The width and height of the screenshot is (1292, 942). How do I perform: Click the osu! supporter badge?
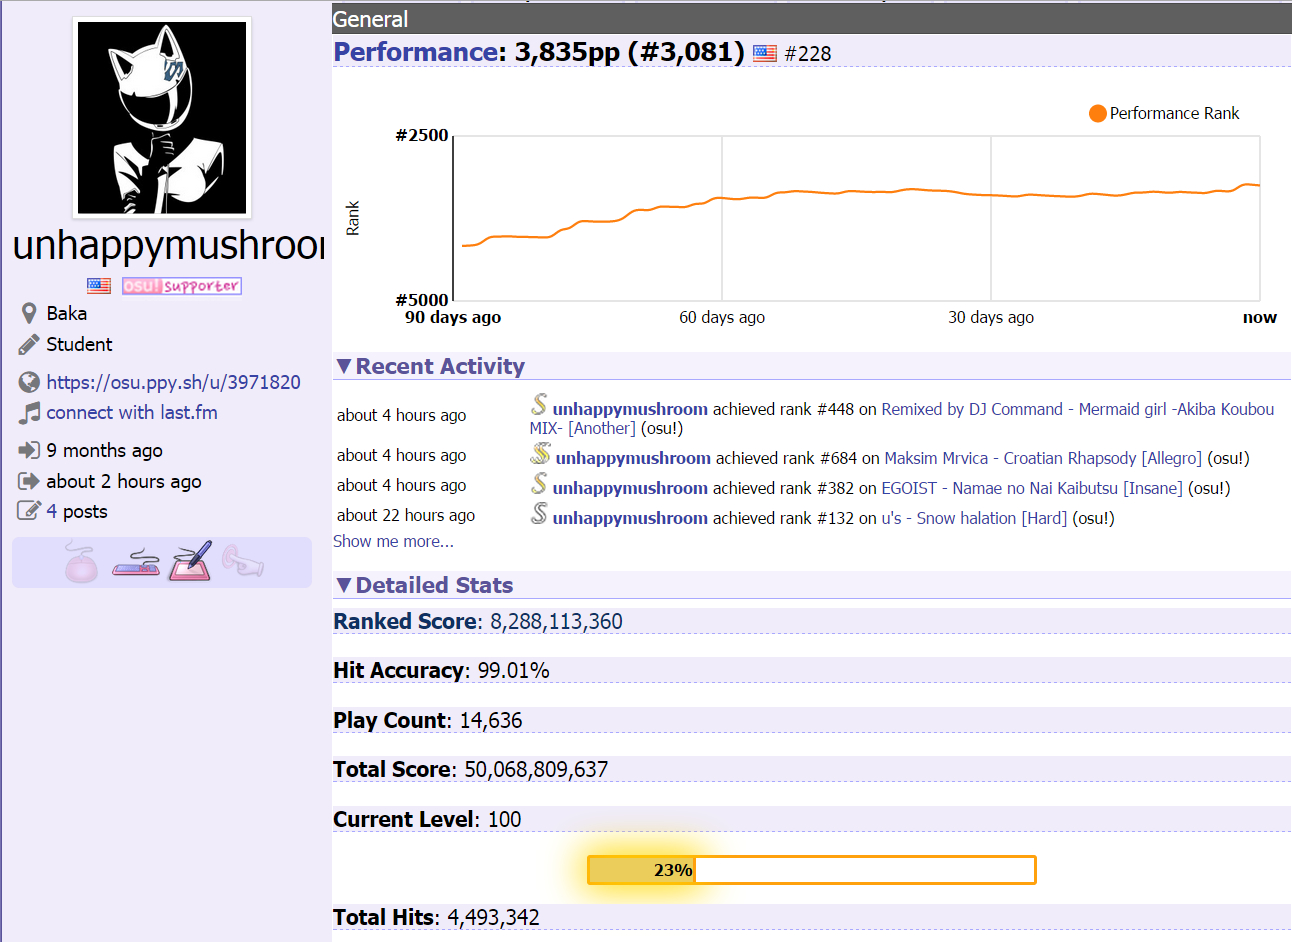(182, 286)
